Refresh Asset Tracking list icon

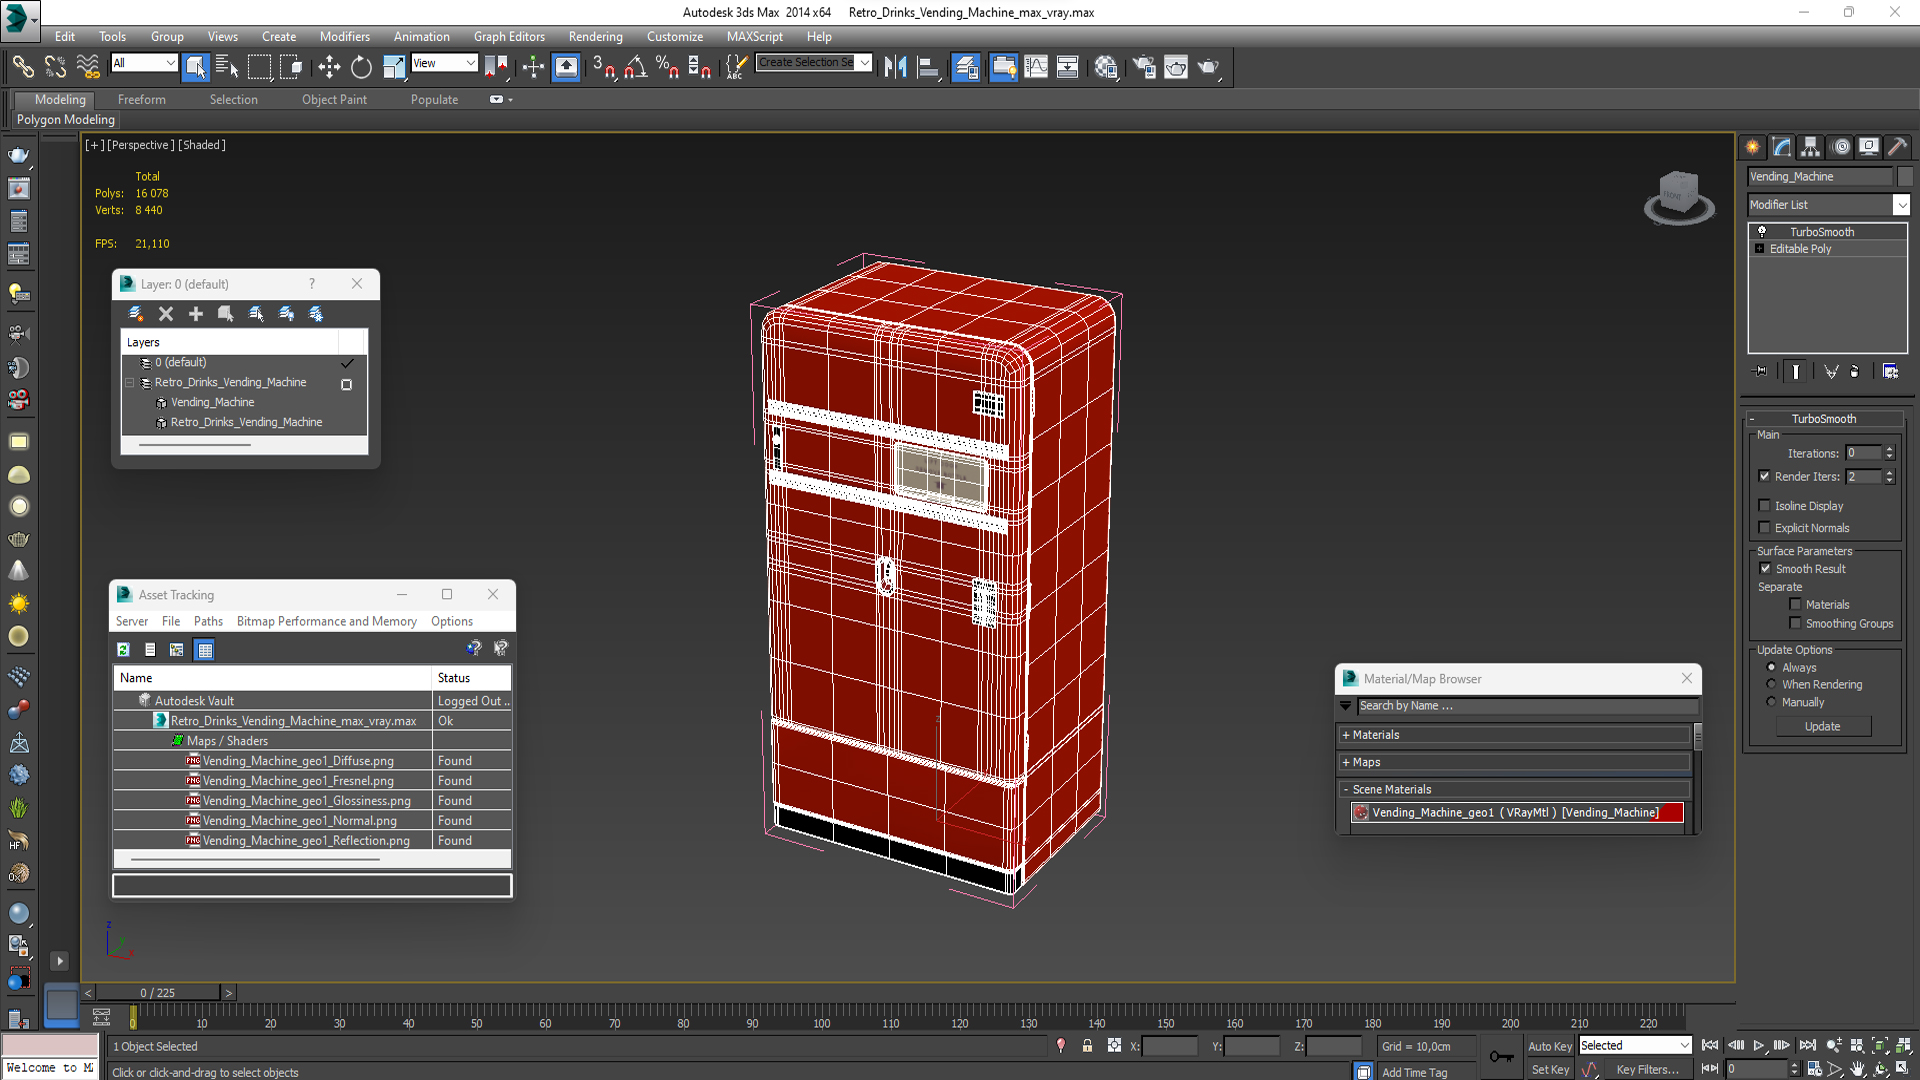[123, 650]
